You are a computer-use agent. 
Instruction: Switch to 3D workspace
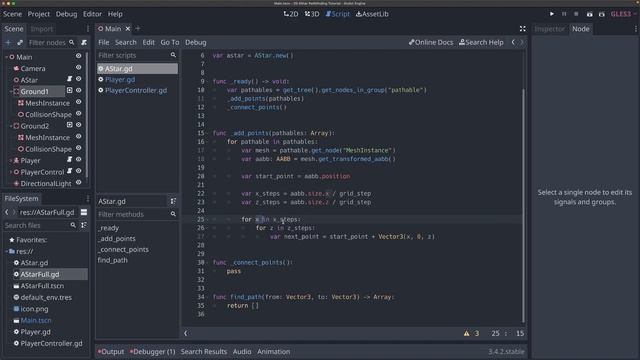312,14
